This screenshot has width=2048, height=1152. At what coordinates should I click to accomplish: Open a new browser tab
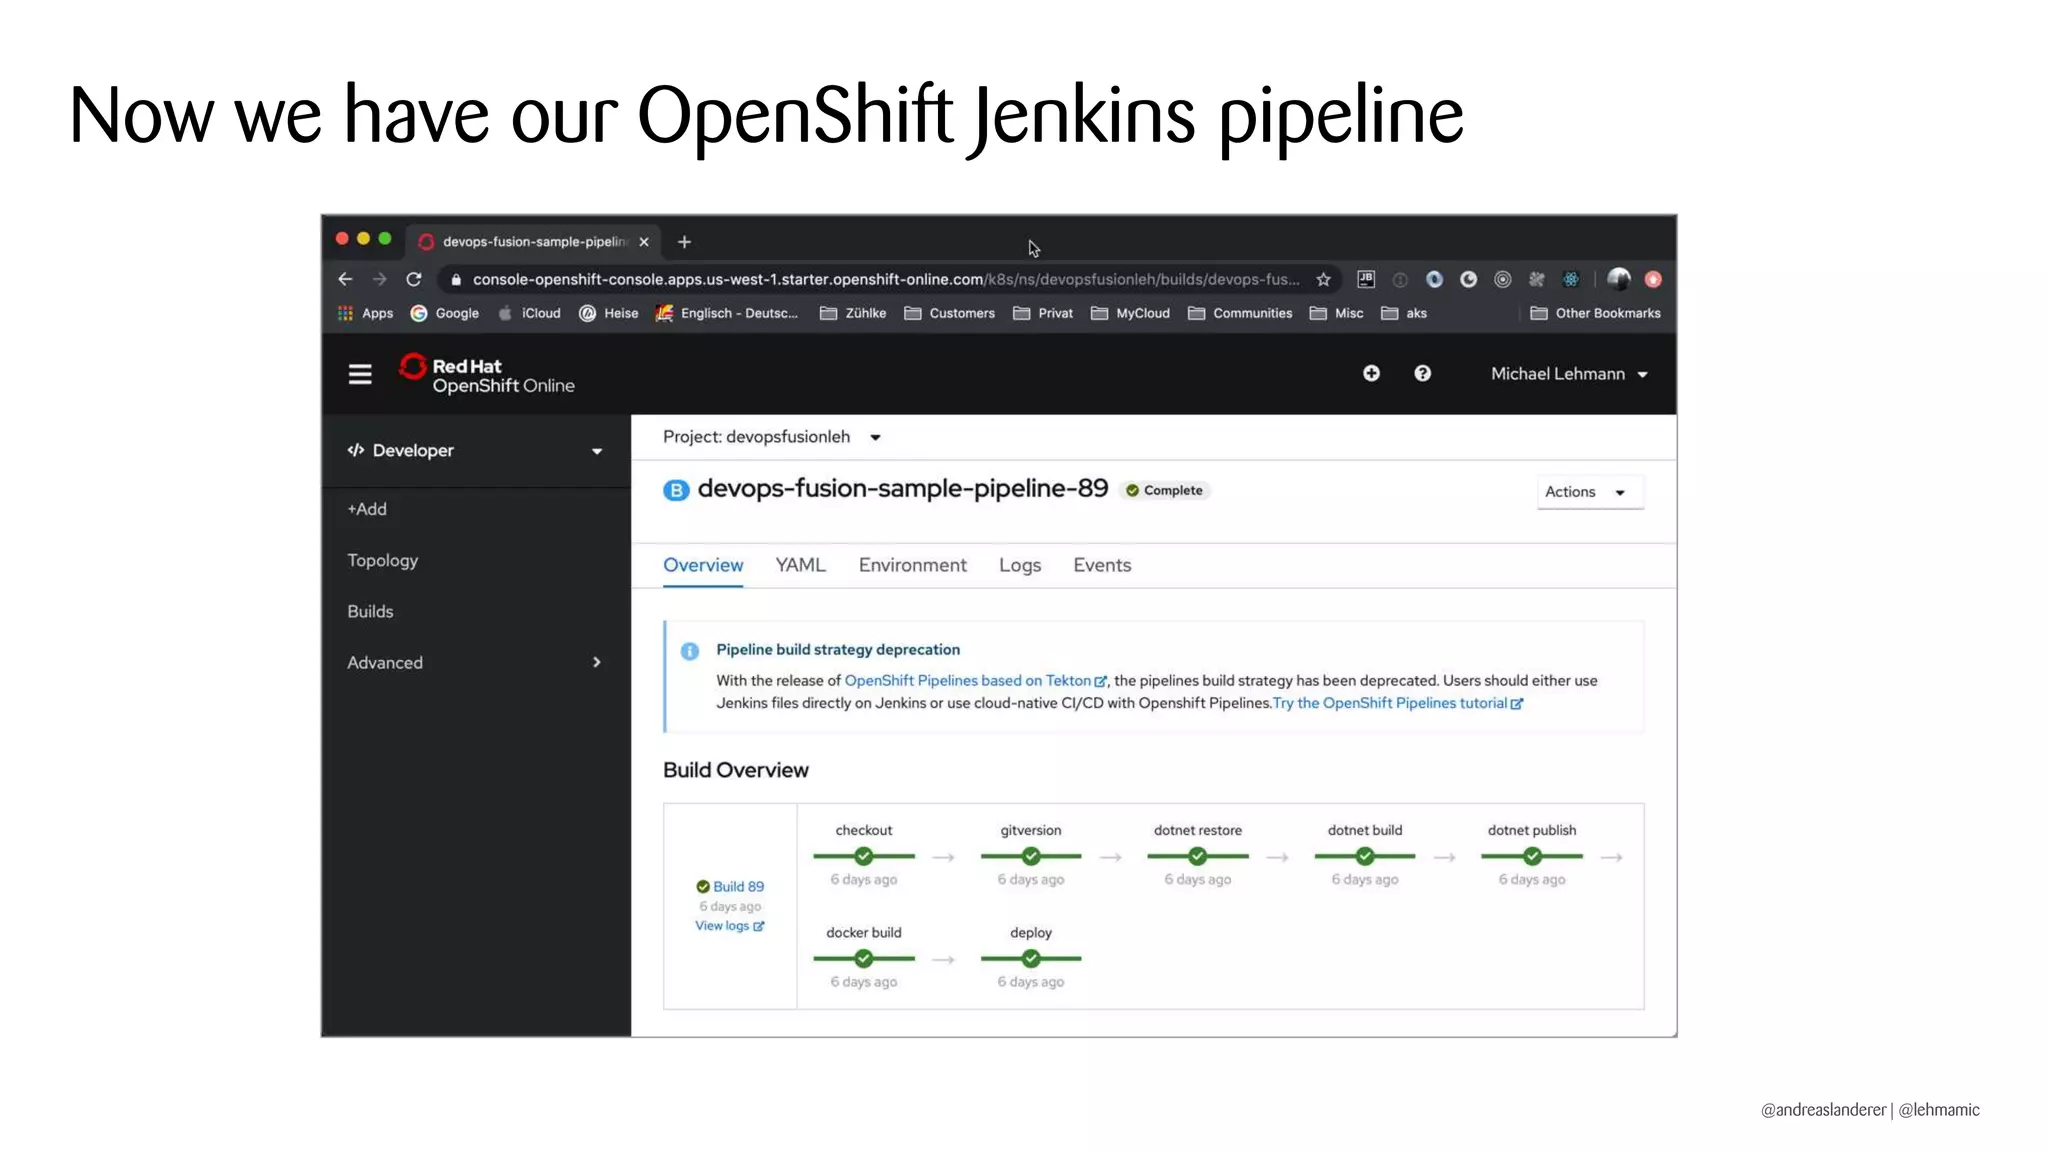click(x=684, y=242)
